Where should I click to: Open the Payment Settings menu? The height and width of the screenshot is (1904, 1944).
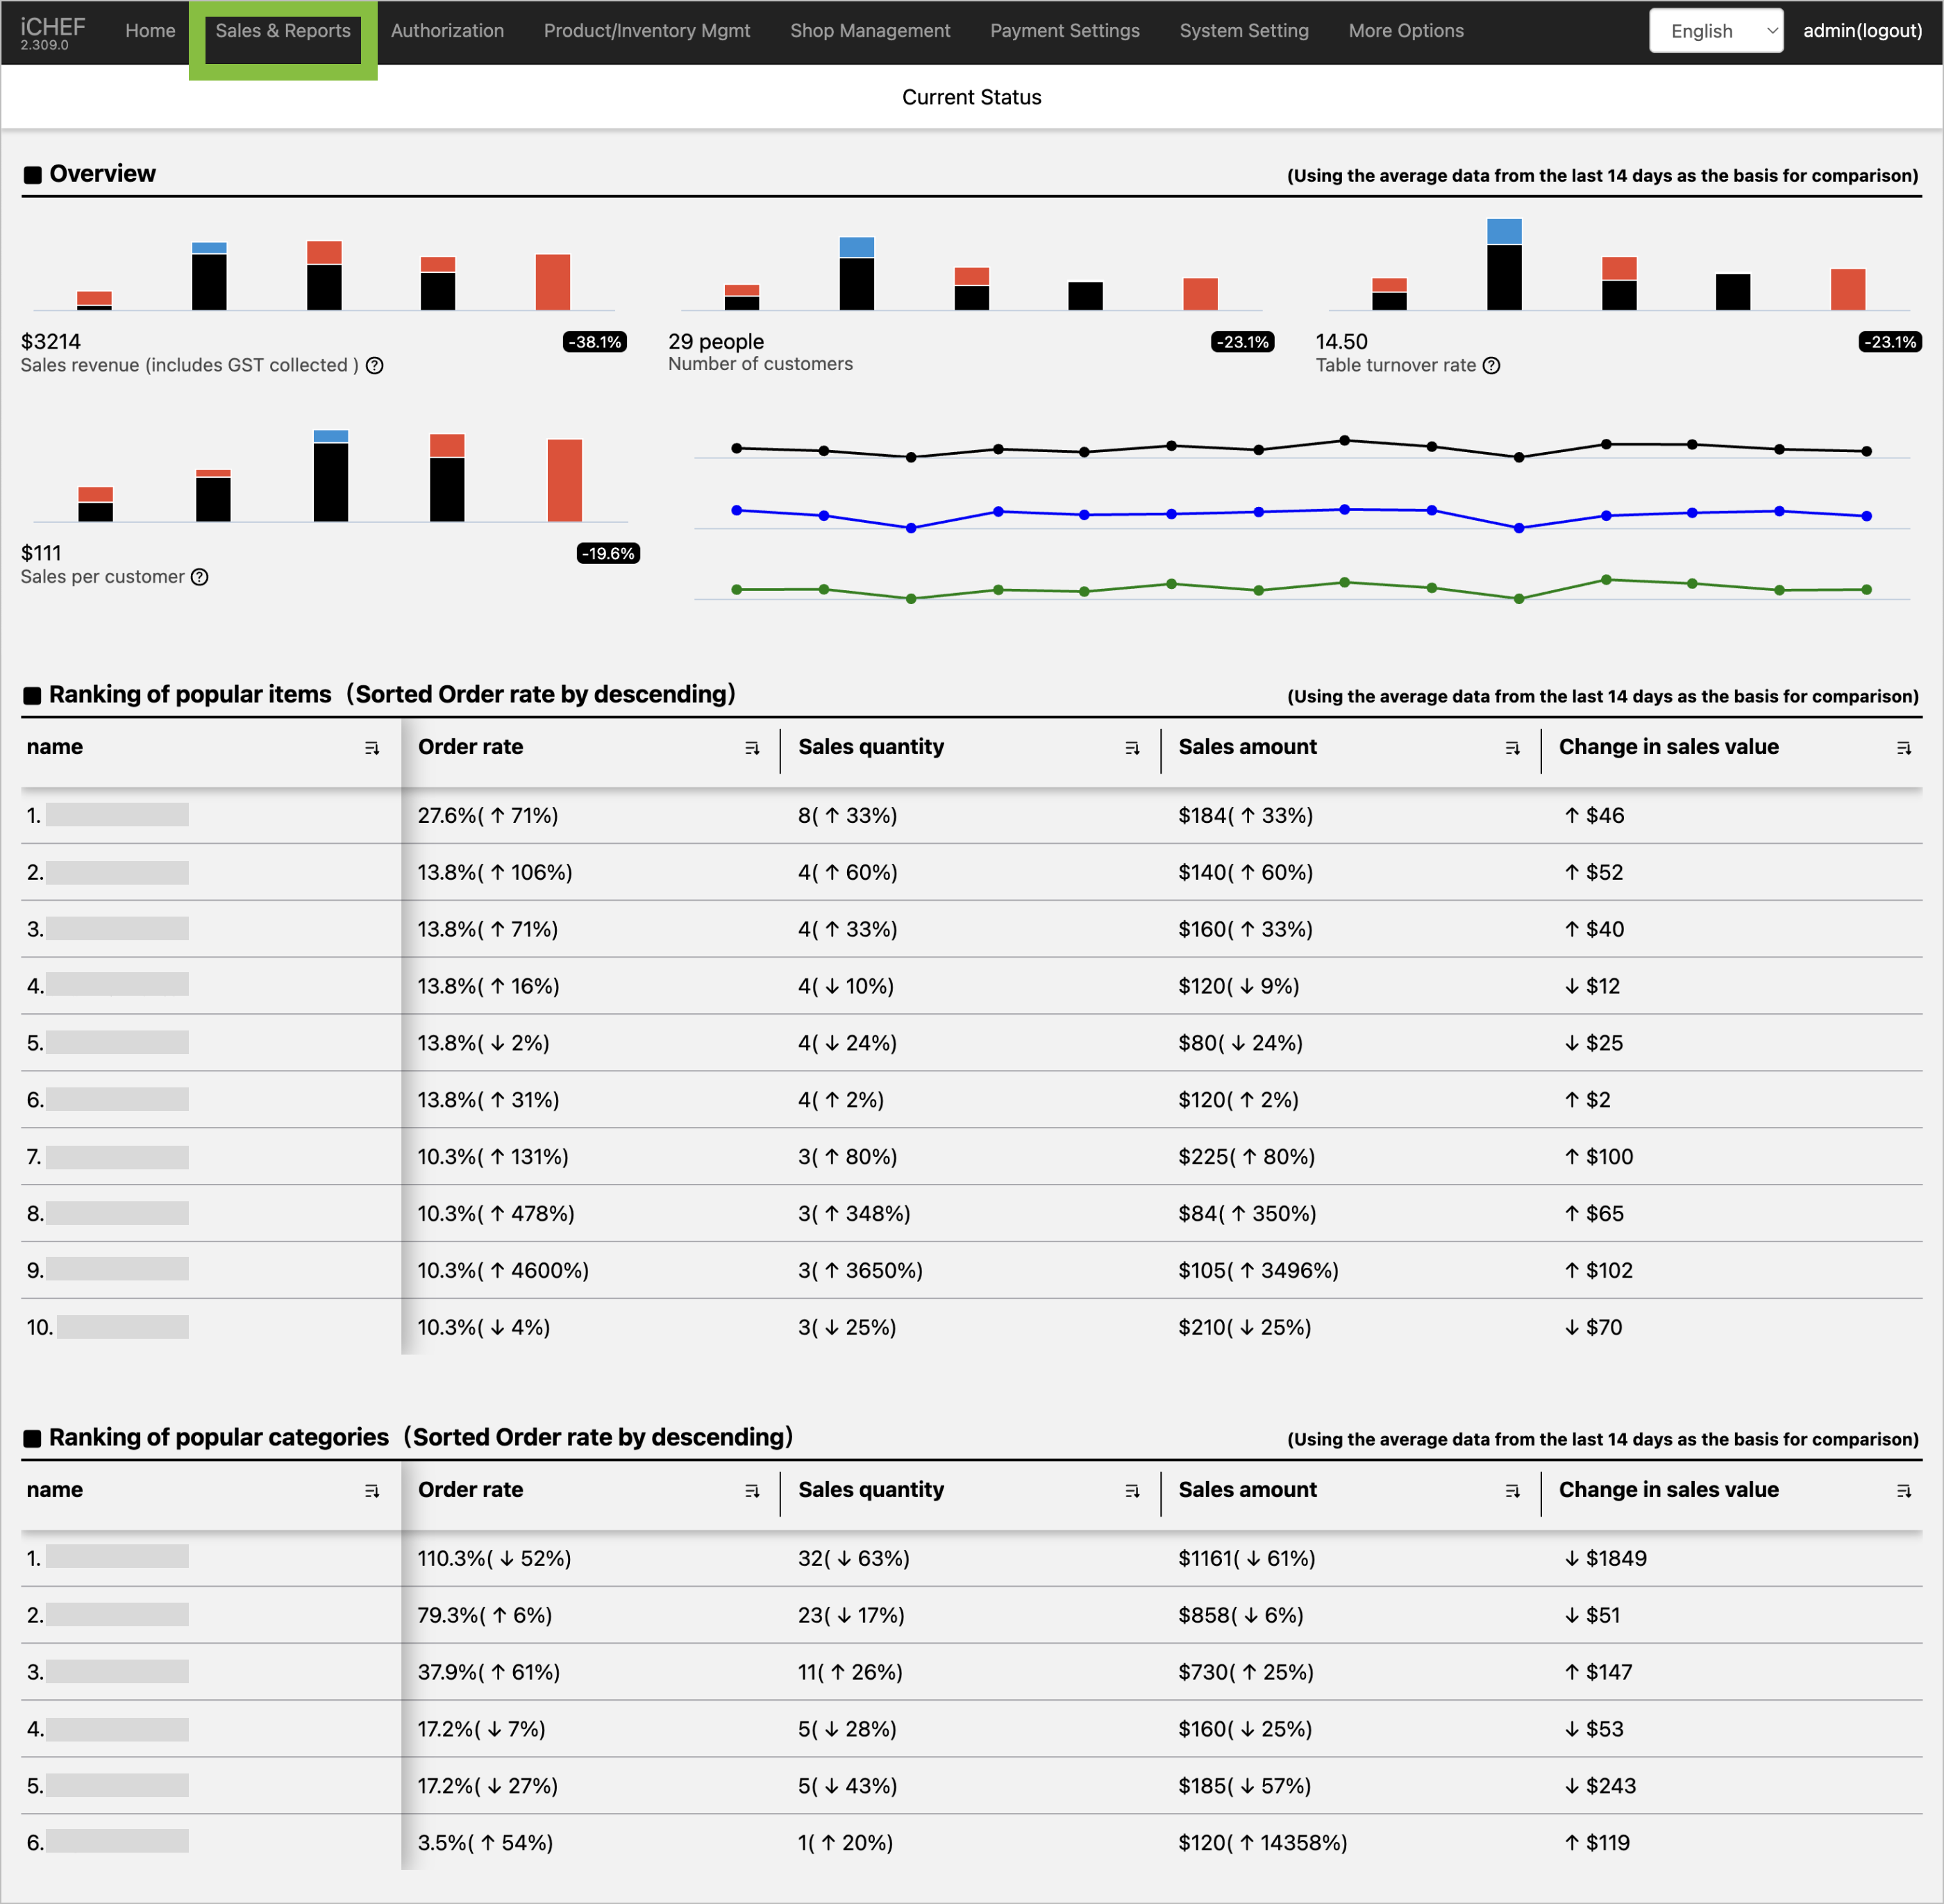(x=1064, y=31)
